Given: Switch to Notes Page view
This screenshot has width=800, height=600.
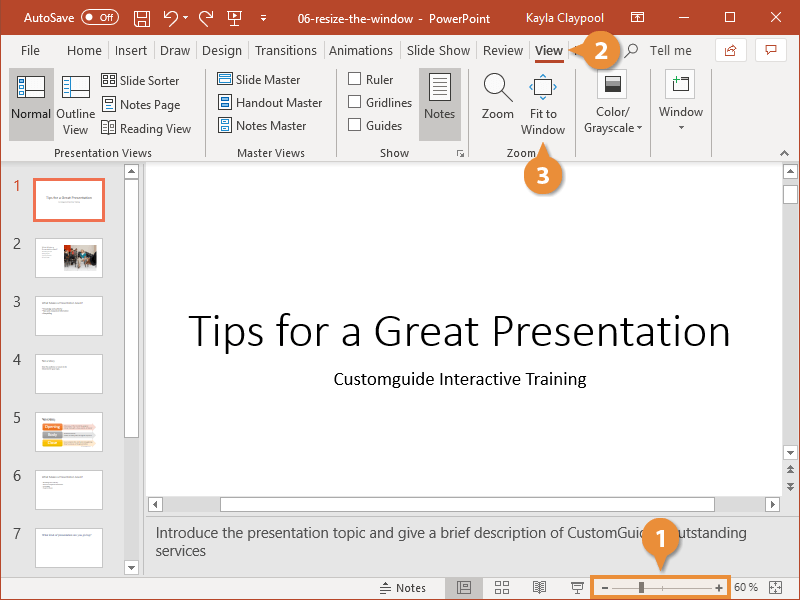Looking at the screenshot, I should pos(144,104).
